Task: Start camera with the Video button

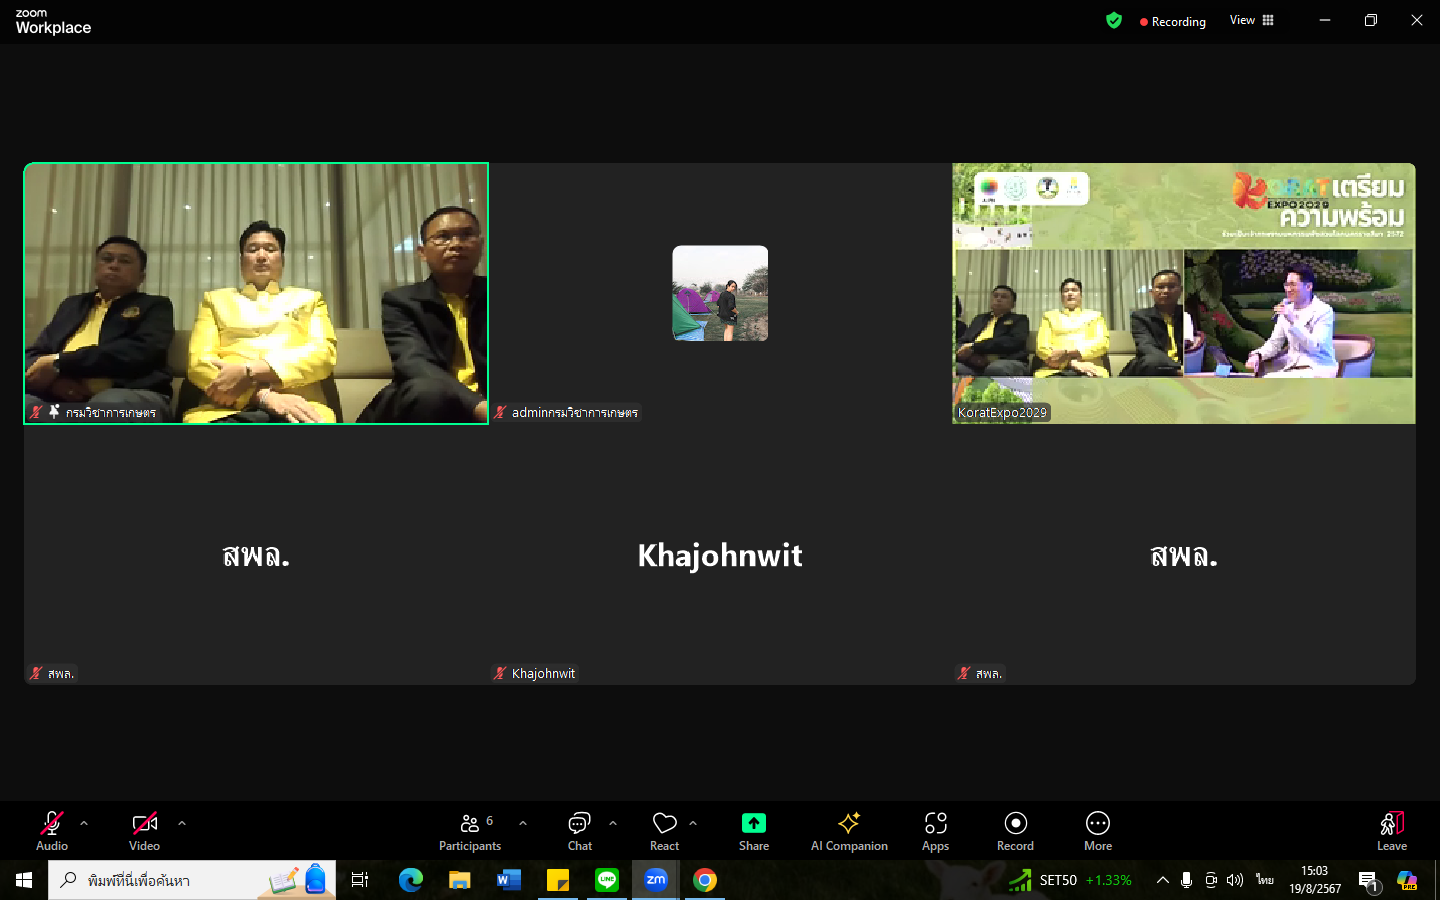Action: tap(144, 831)
